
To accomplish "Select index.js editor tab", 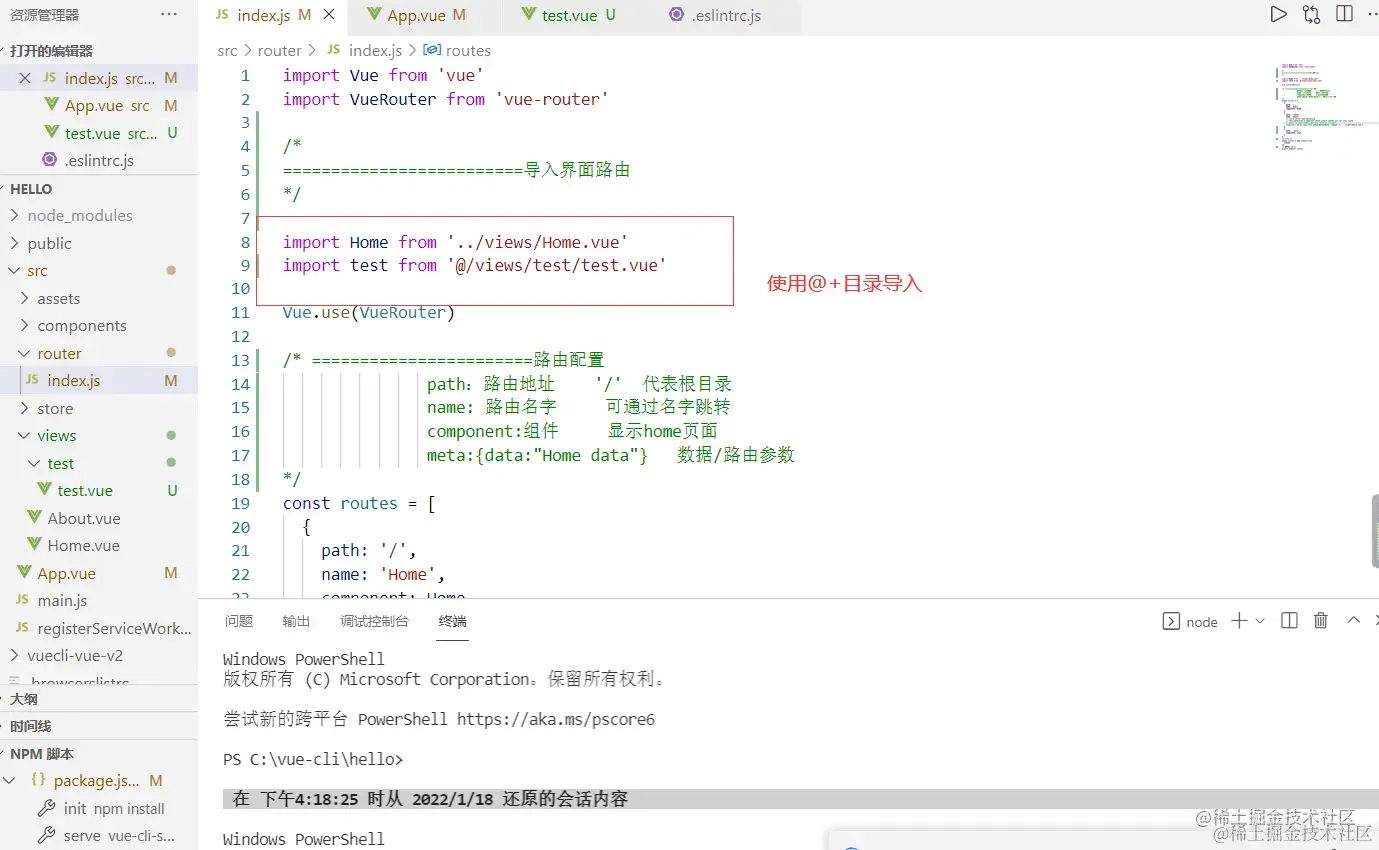I will (264, 15).
